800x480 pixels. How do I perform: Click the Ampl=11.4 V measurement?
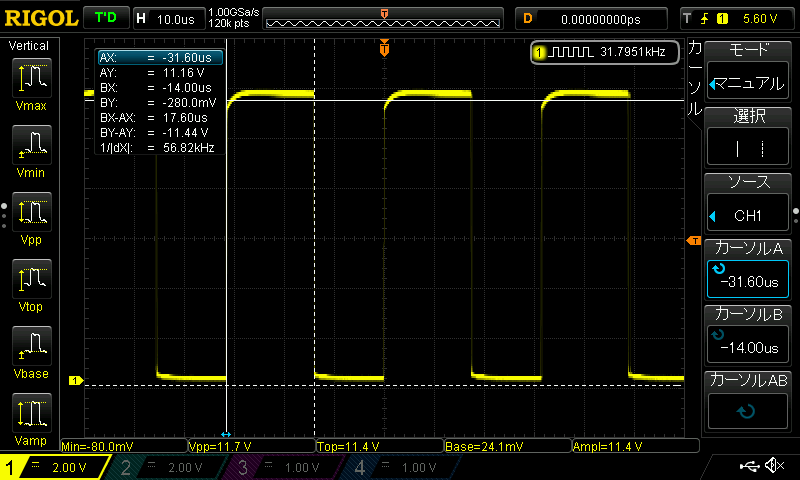636,446
